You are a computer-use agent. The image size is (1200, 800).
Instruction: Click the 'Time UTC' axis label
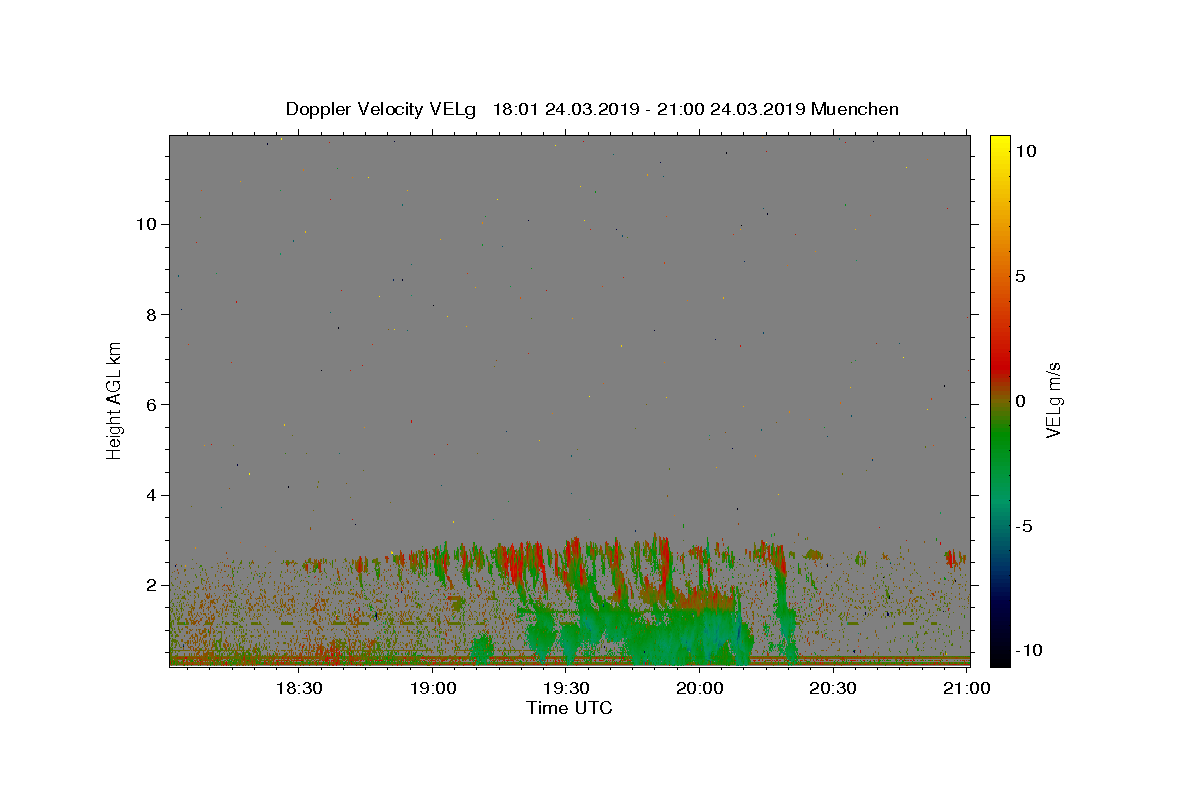[569, 708]
